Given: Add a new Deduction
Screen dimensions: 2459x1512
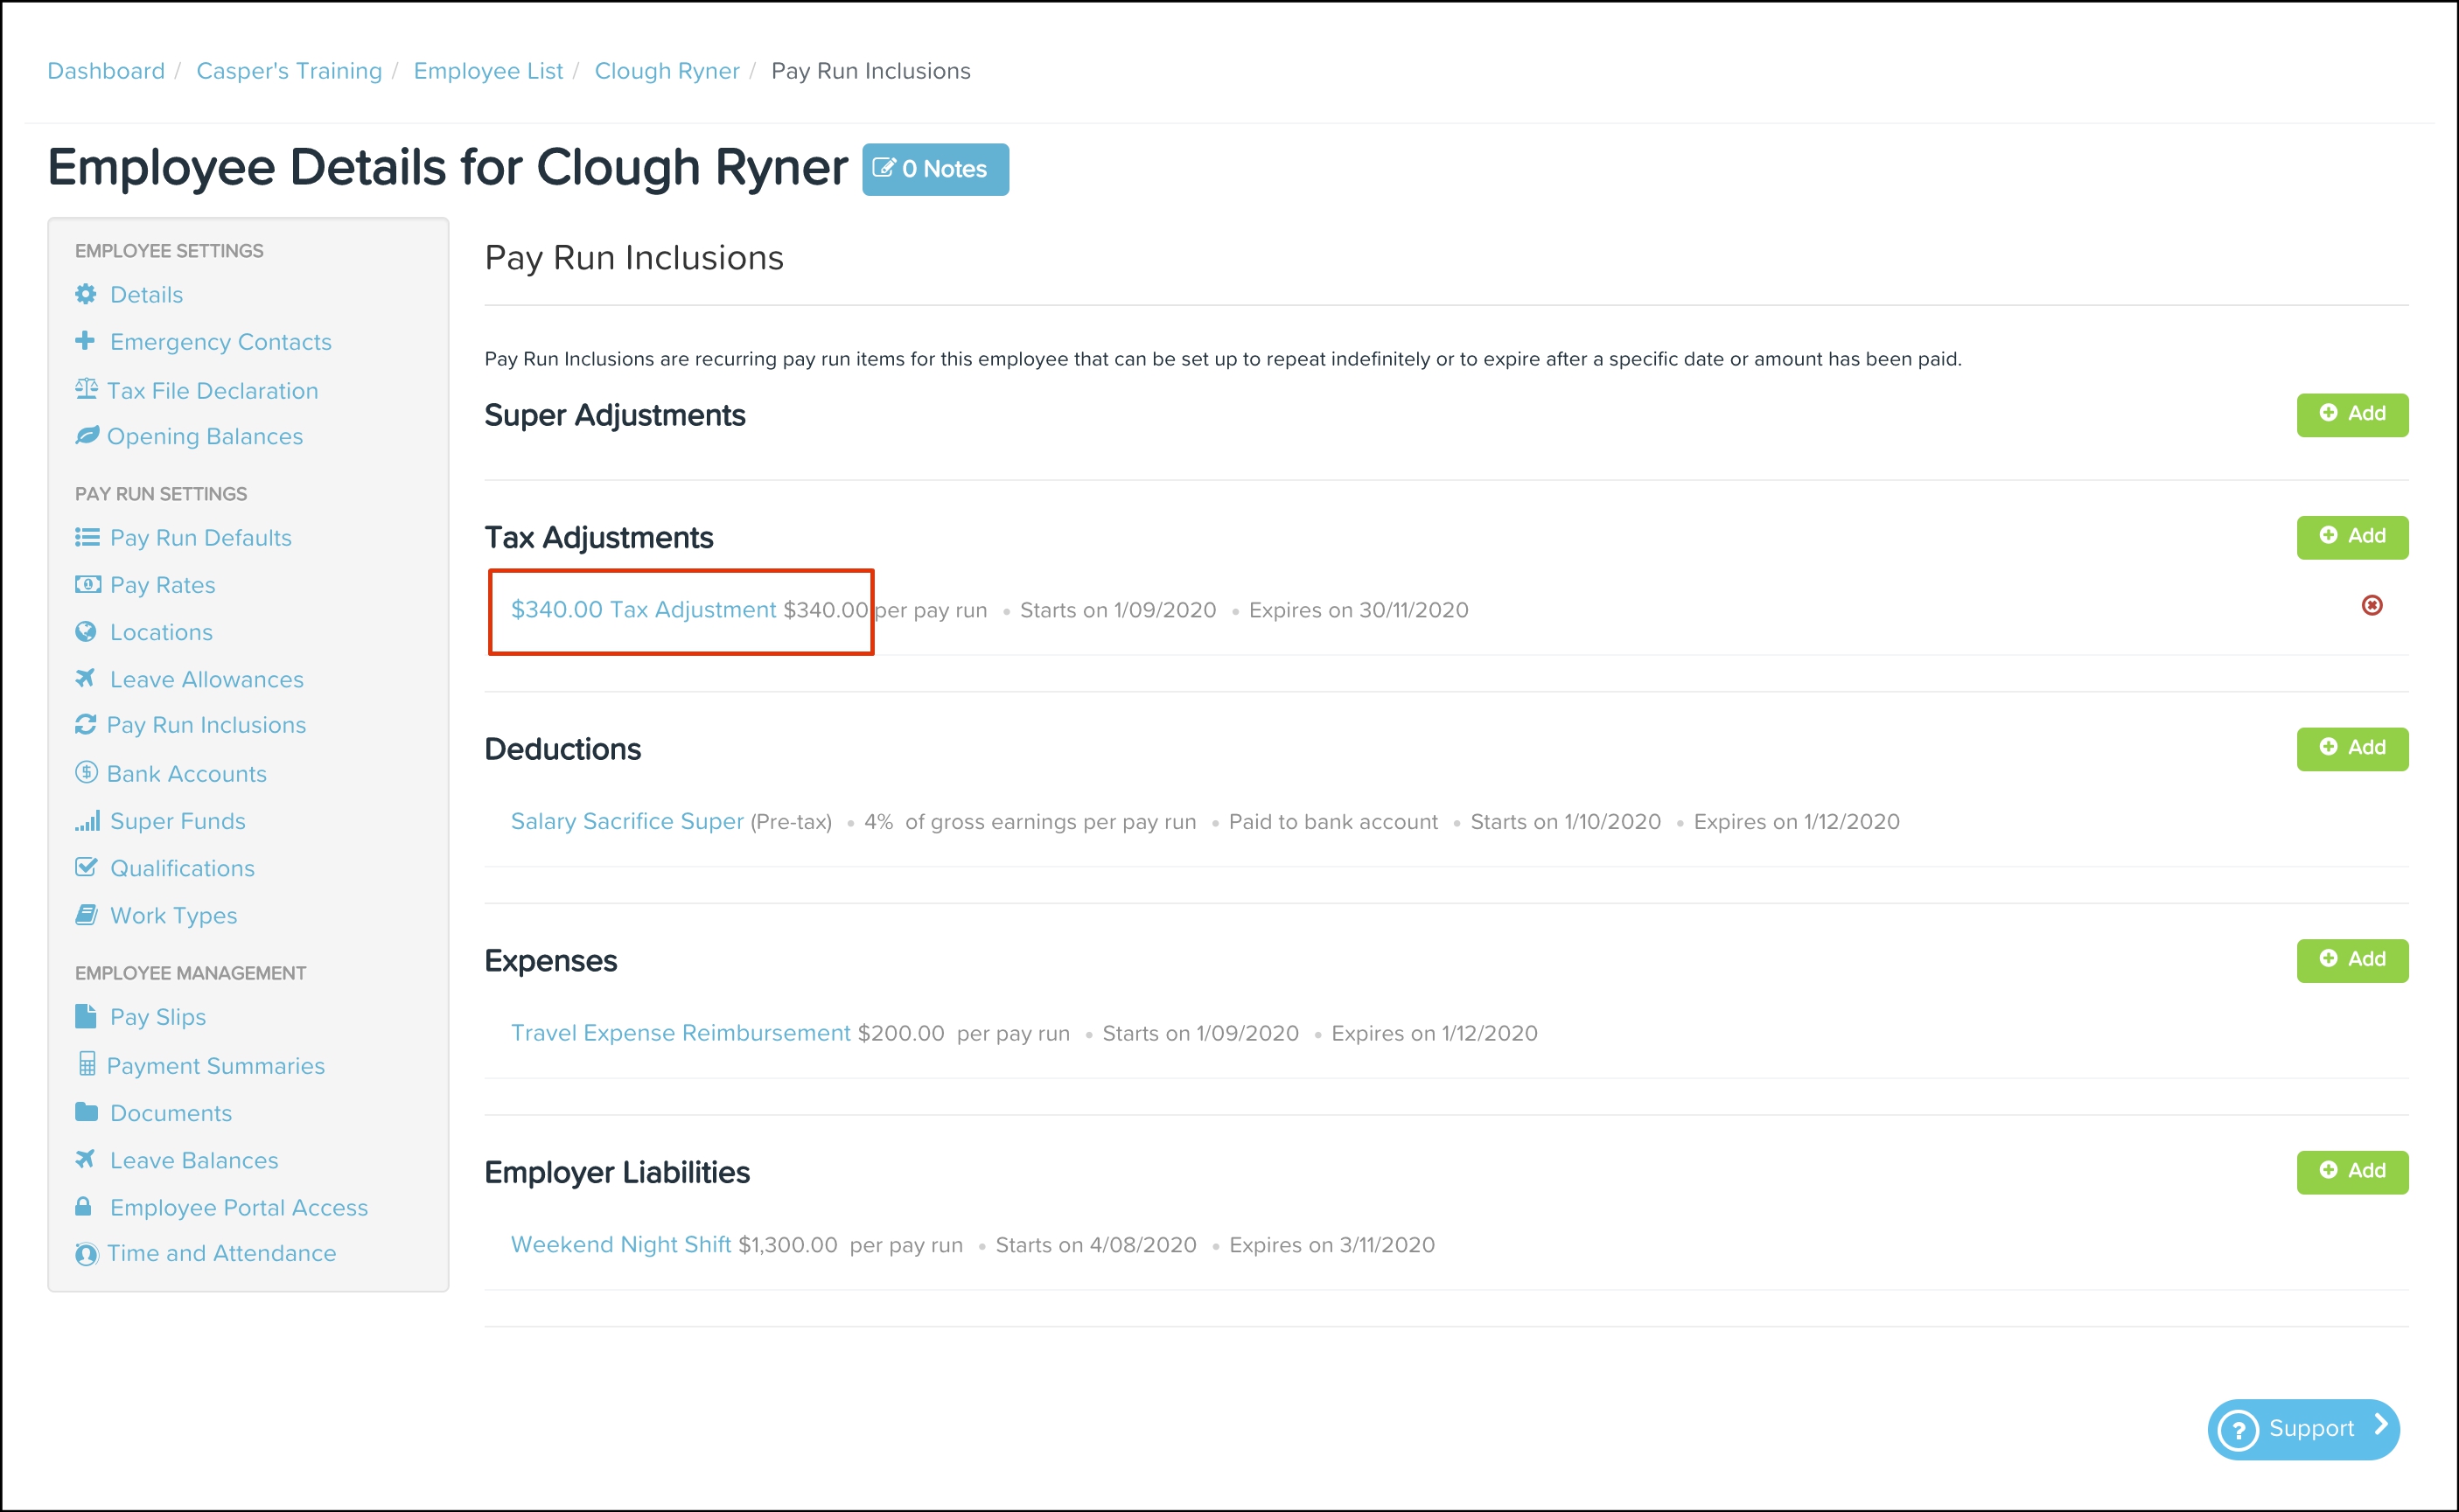Looking at the screenshot, I should (2351, 748).
